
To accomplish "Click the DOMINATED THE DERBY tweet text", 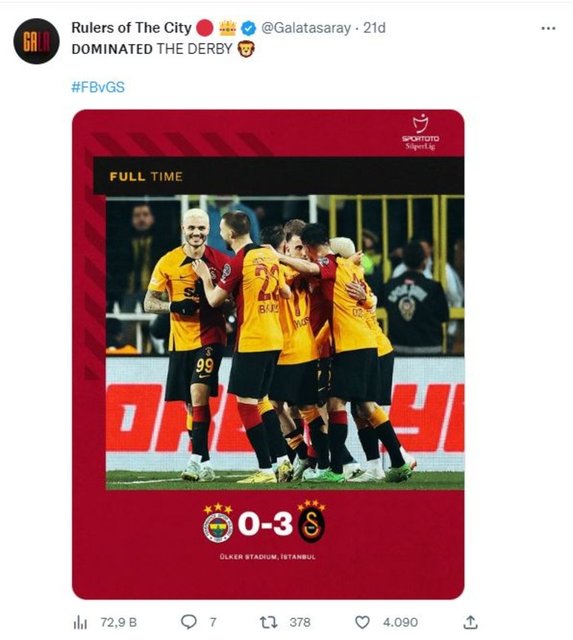I will (152, 49).
